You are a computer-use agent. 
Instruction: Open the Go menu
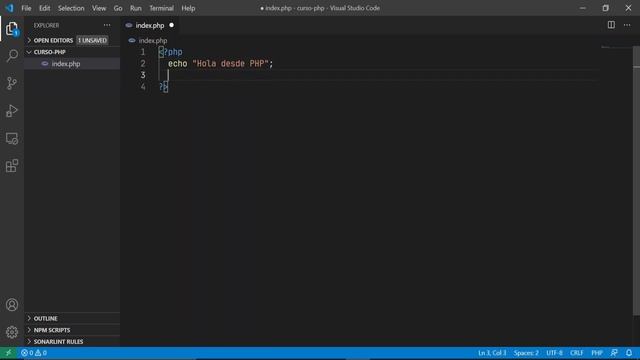(x=118, y=8)
